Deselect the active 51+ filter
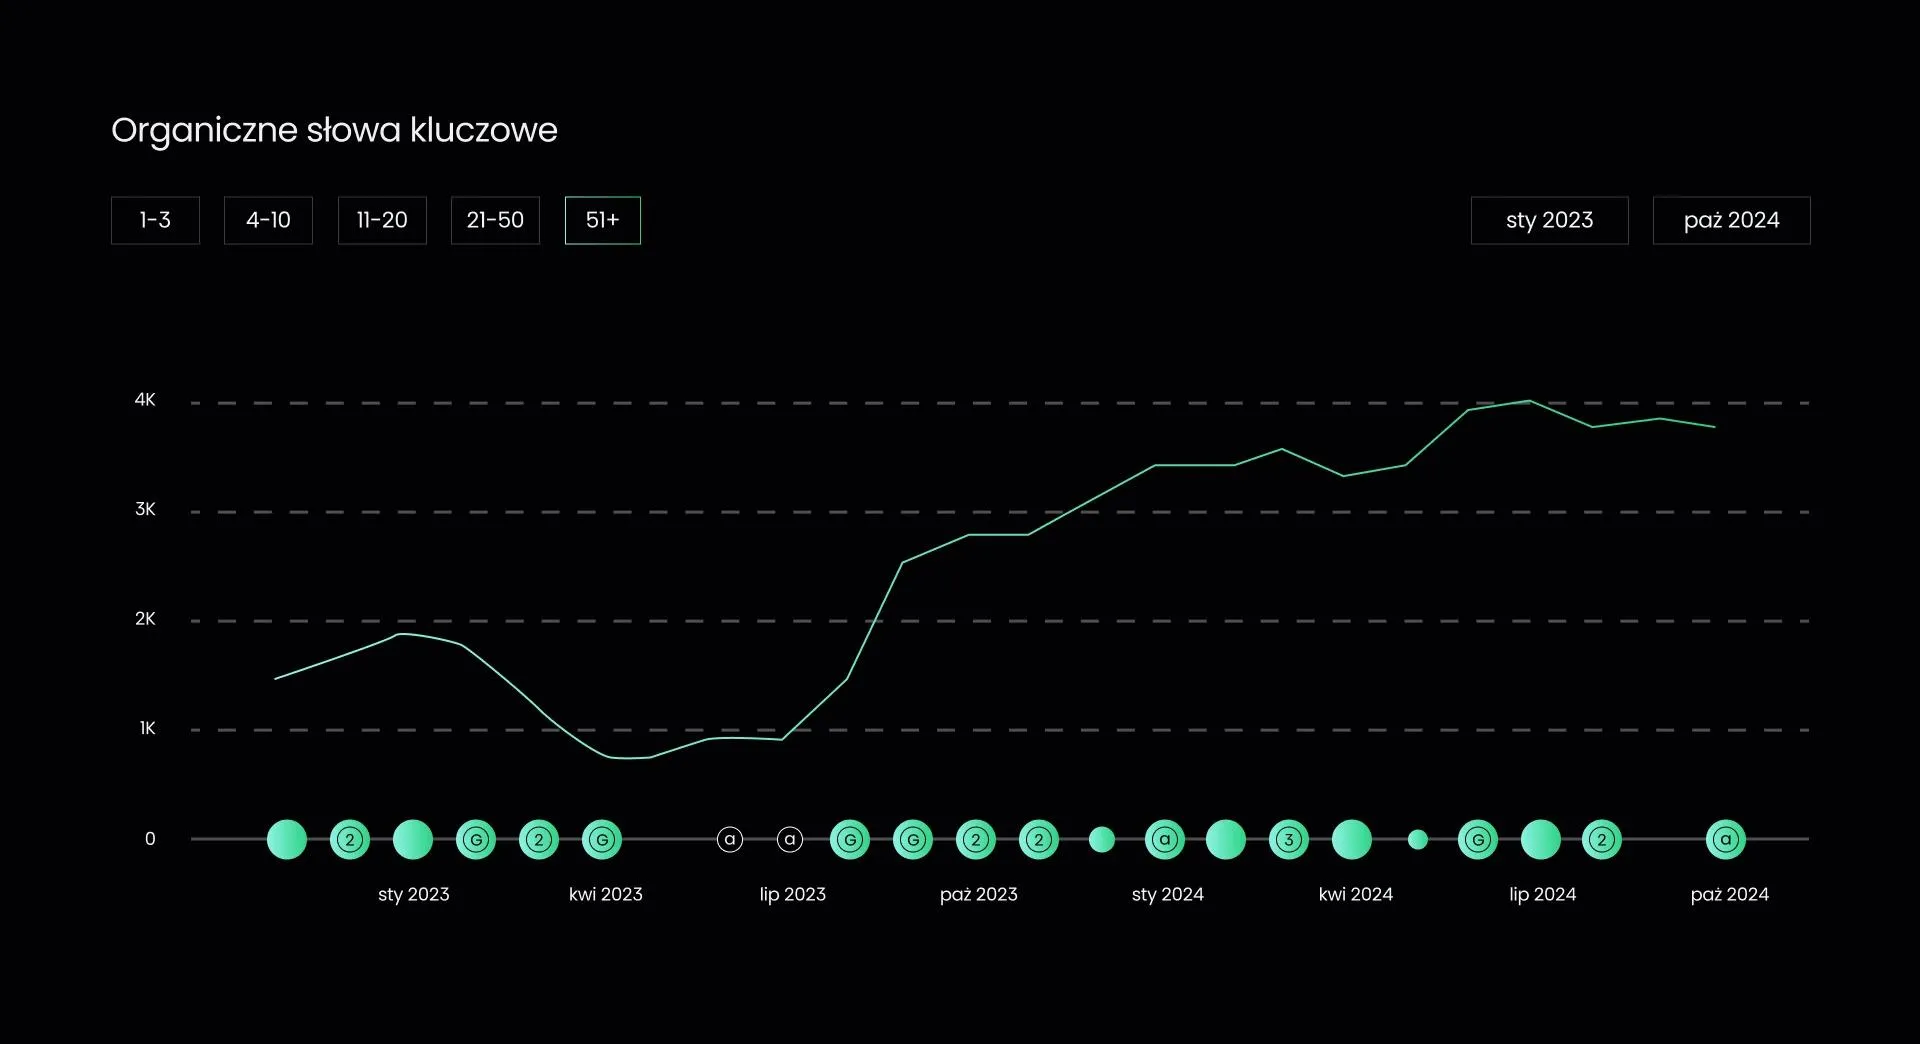 click(602, 220)
